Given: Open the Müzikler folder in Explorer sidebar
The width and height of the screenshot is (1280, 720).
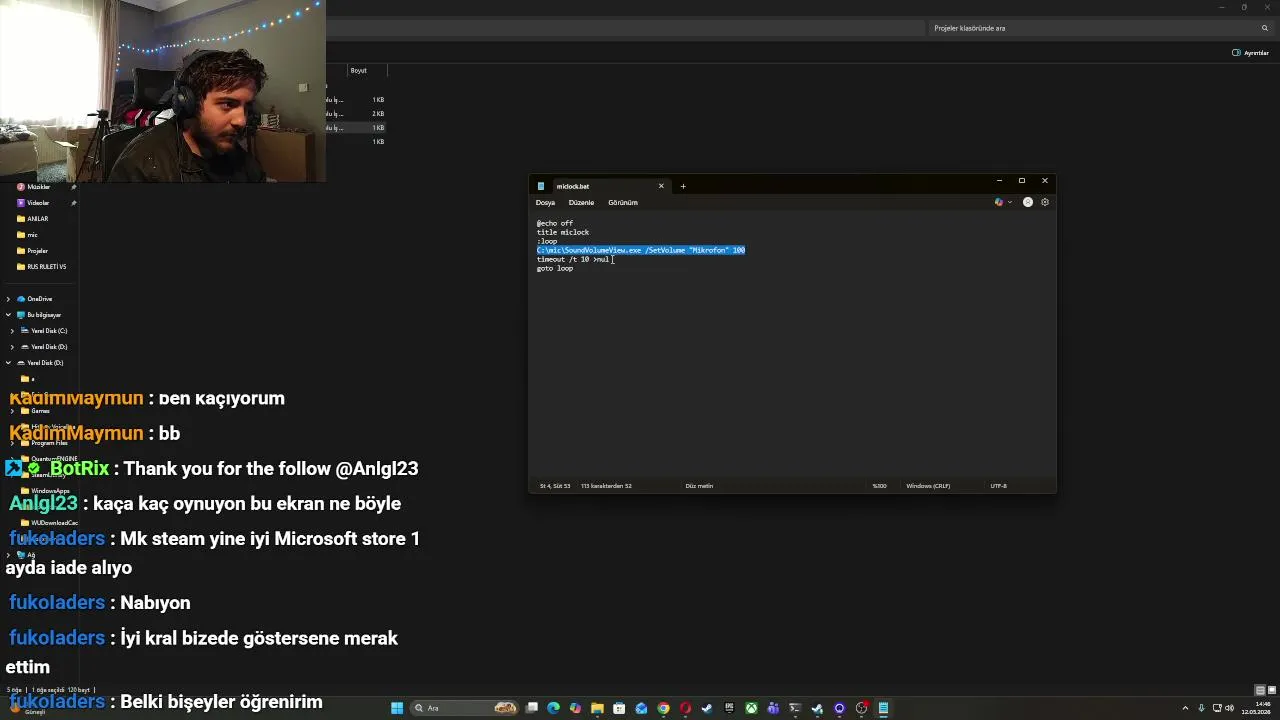Looking at the screenshot, I should (x=38, y=187).
